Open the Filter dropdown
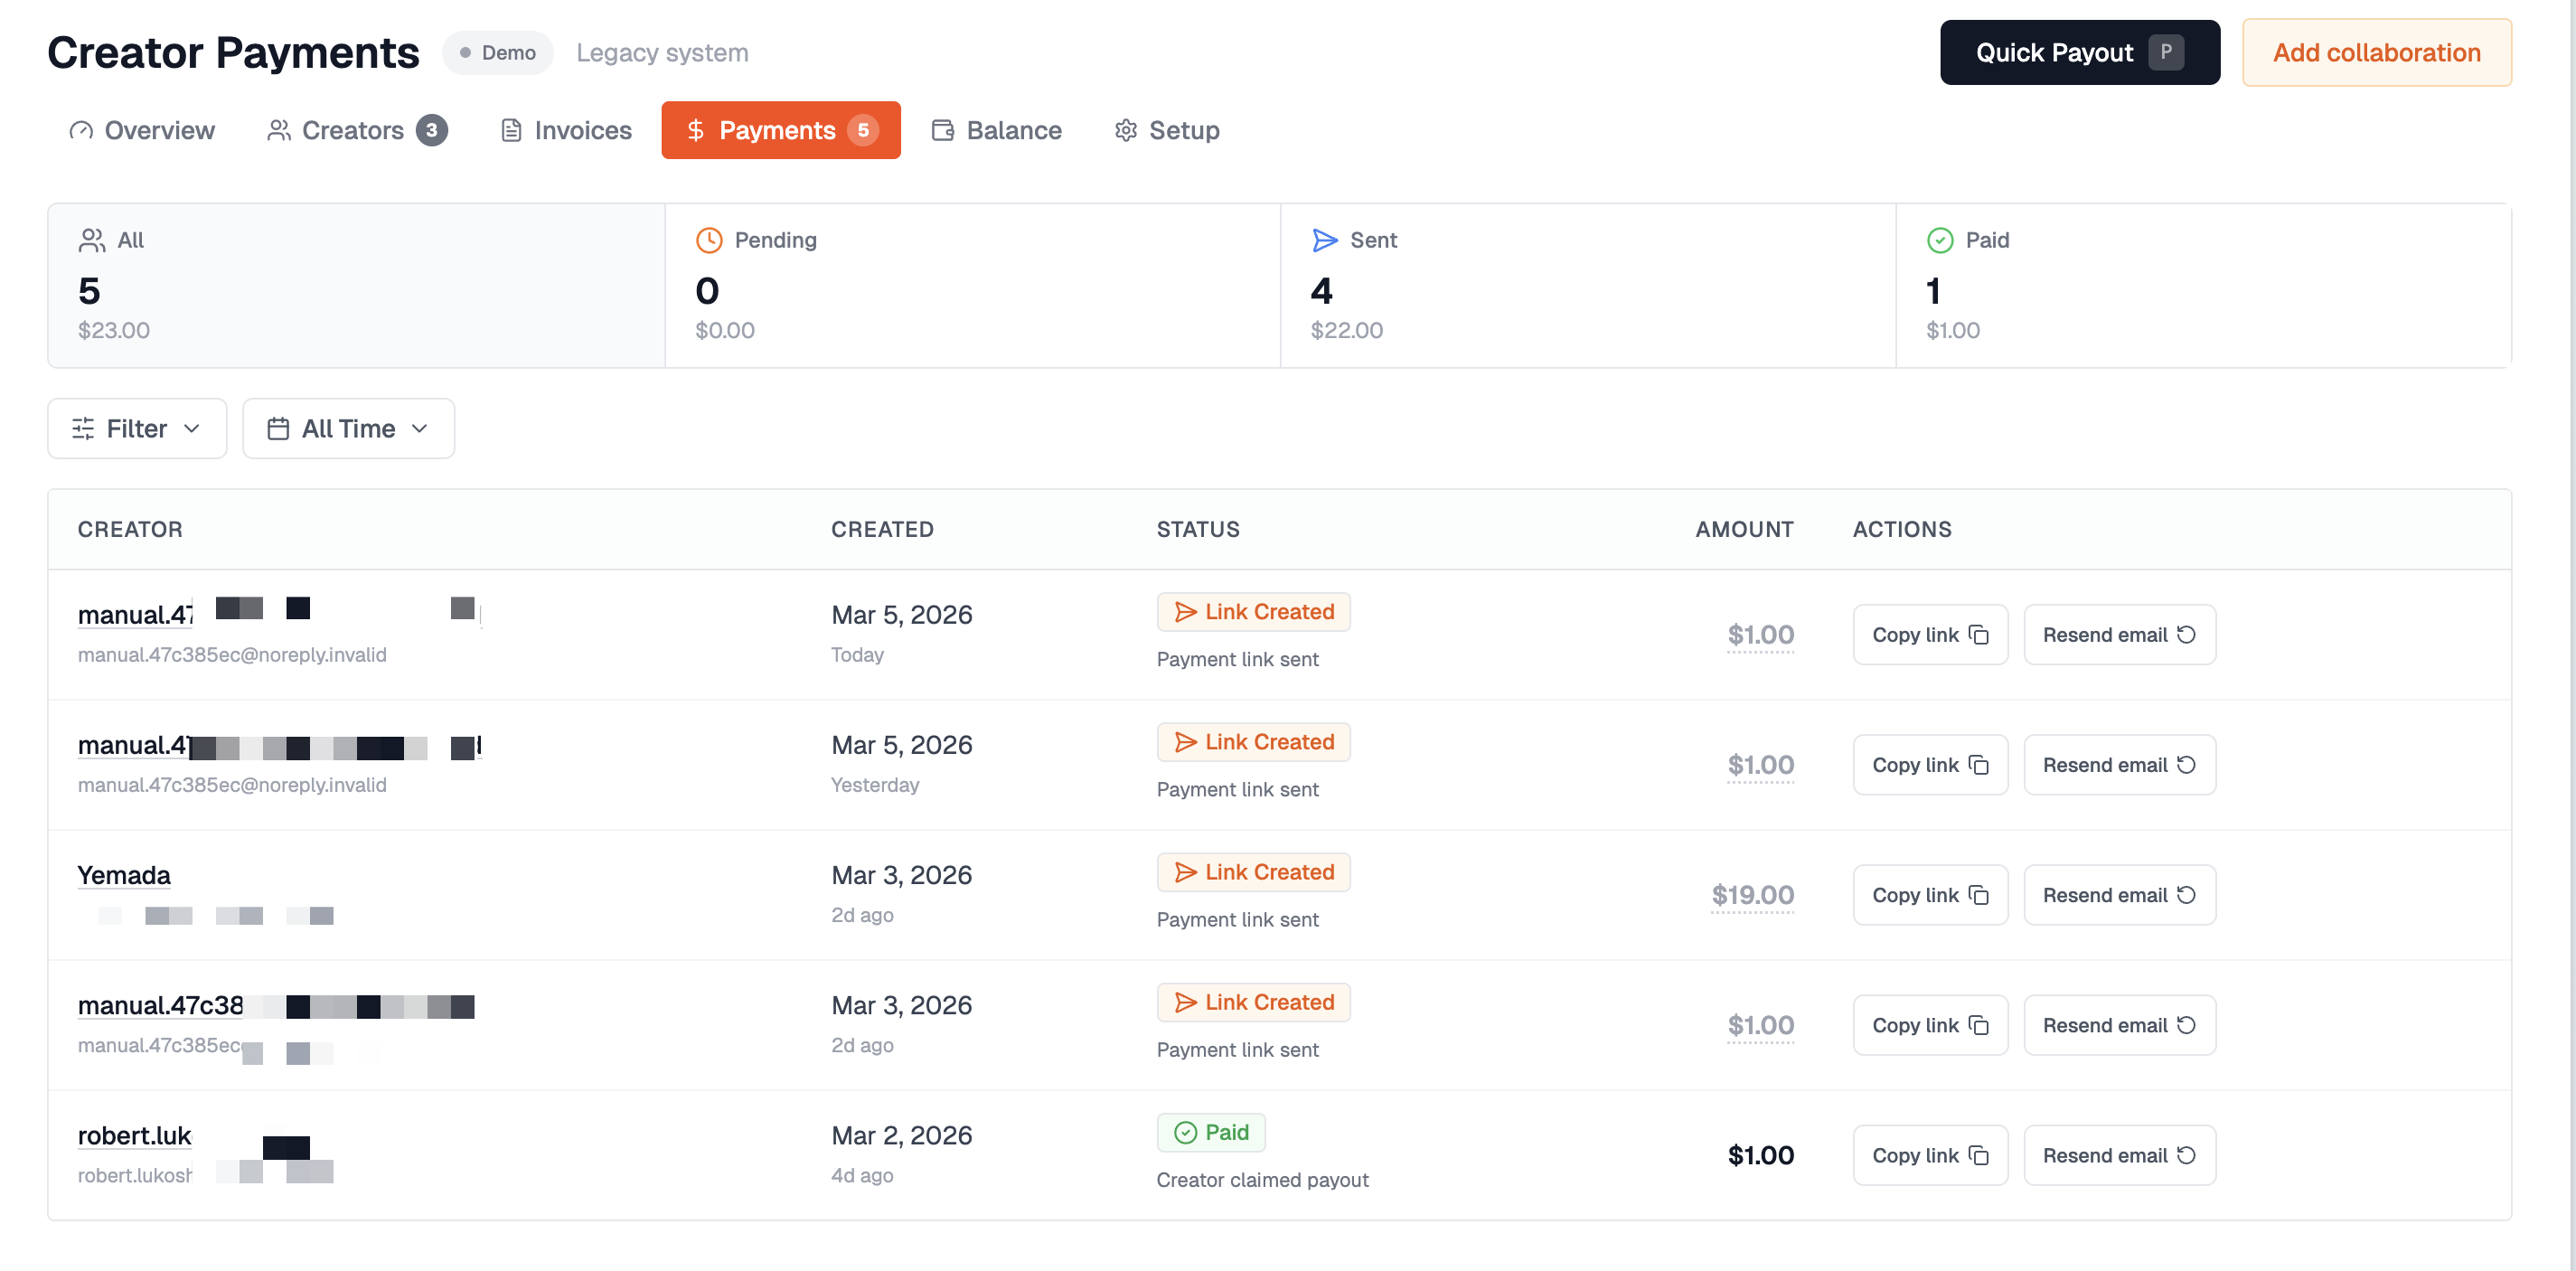This screenshot has height=1271, width=2576. click(x=137, y=428)
